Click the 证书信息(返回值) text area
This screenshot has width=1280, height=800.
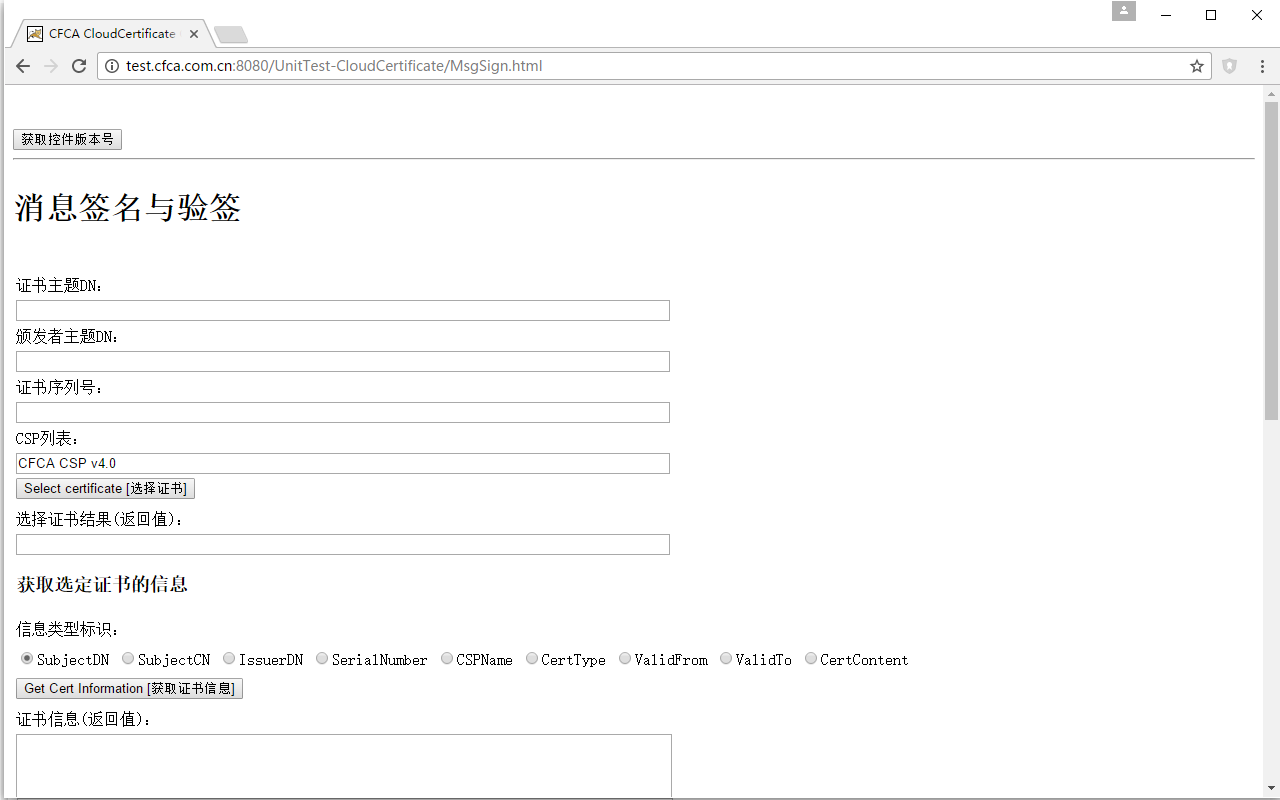point(344,766)
